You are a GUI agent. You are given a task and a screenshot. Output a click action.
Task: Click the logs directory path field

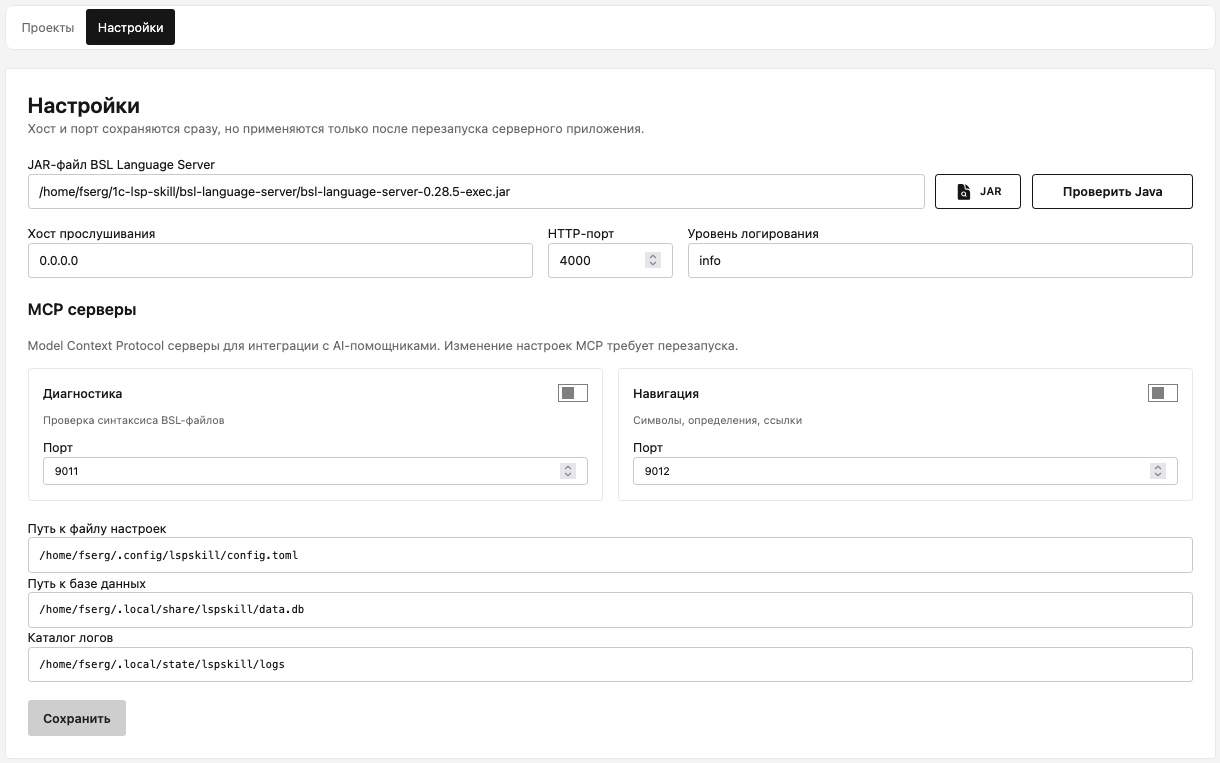(x=610, y=664)
